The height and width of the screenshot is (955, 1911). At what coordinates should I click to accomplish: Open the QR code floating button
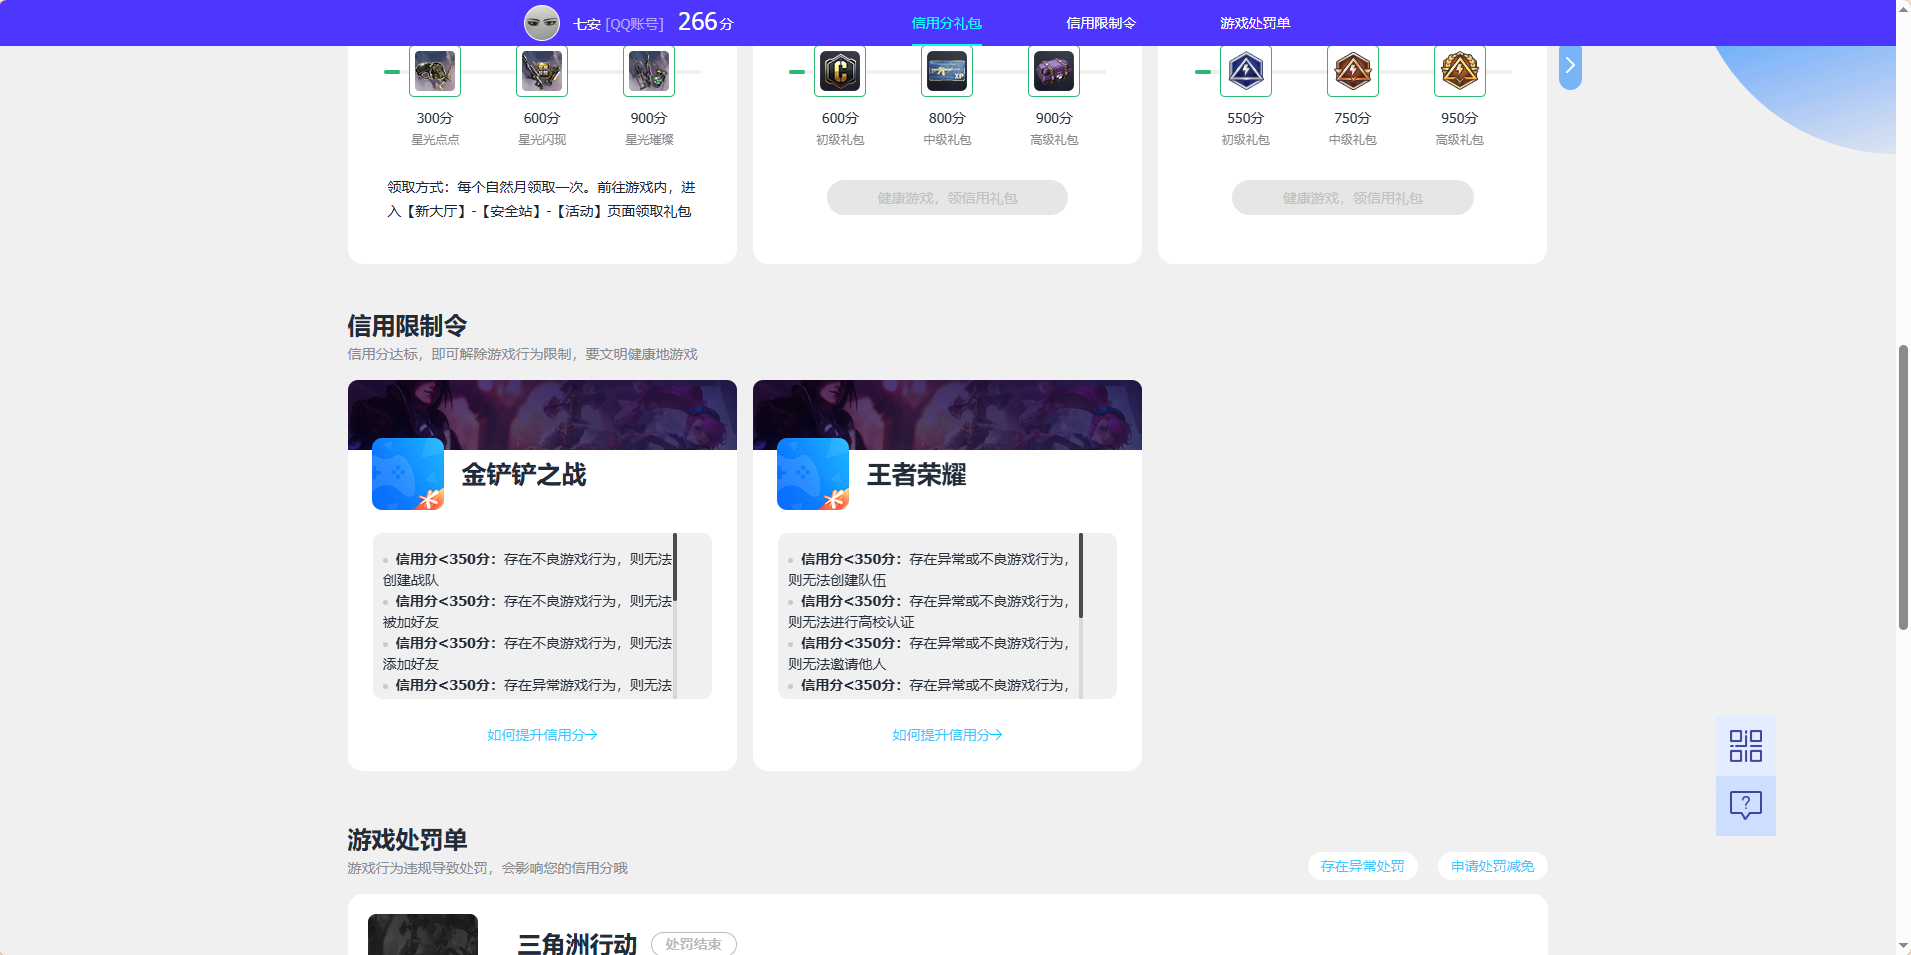(x=1746, y=746)
